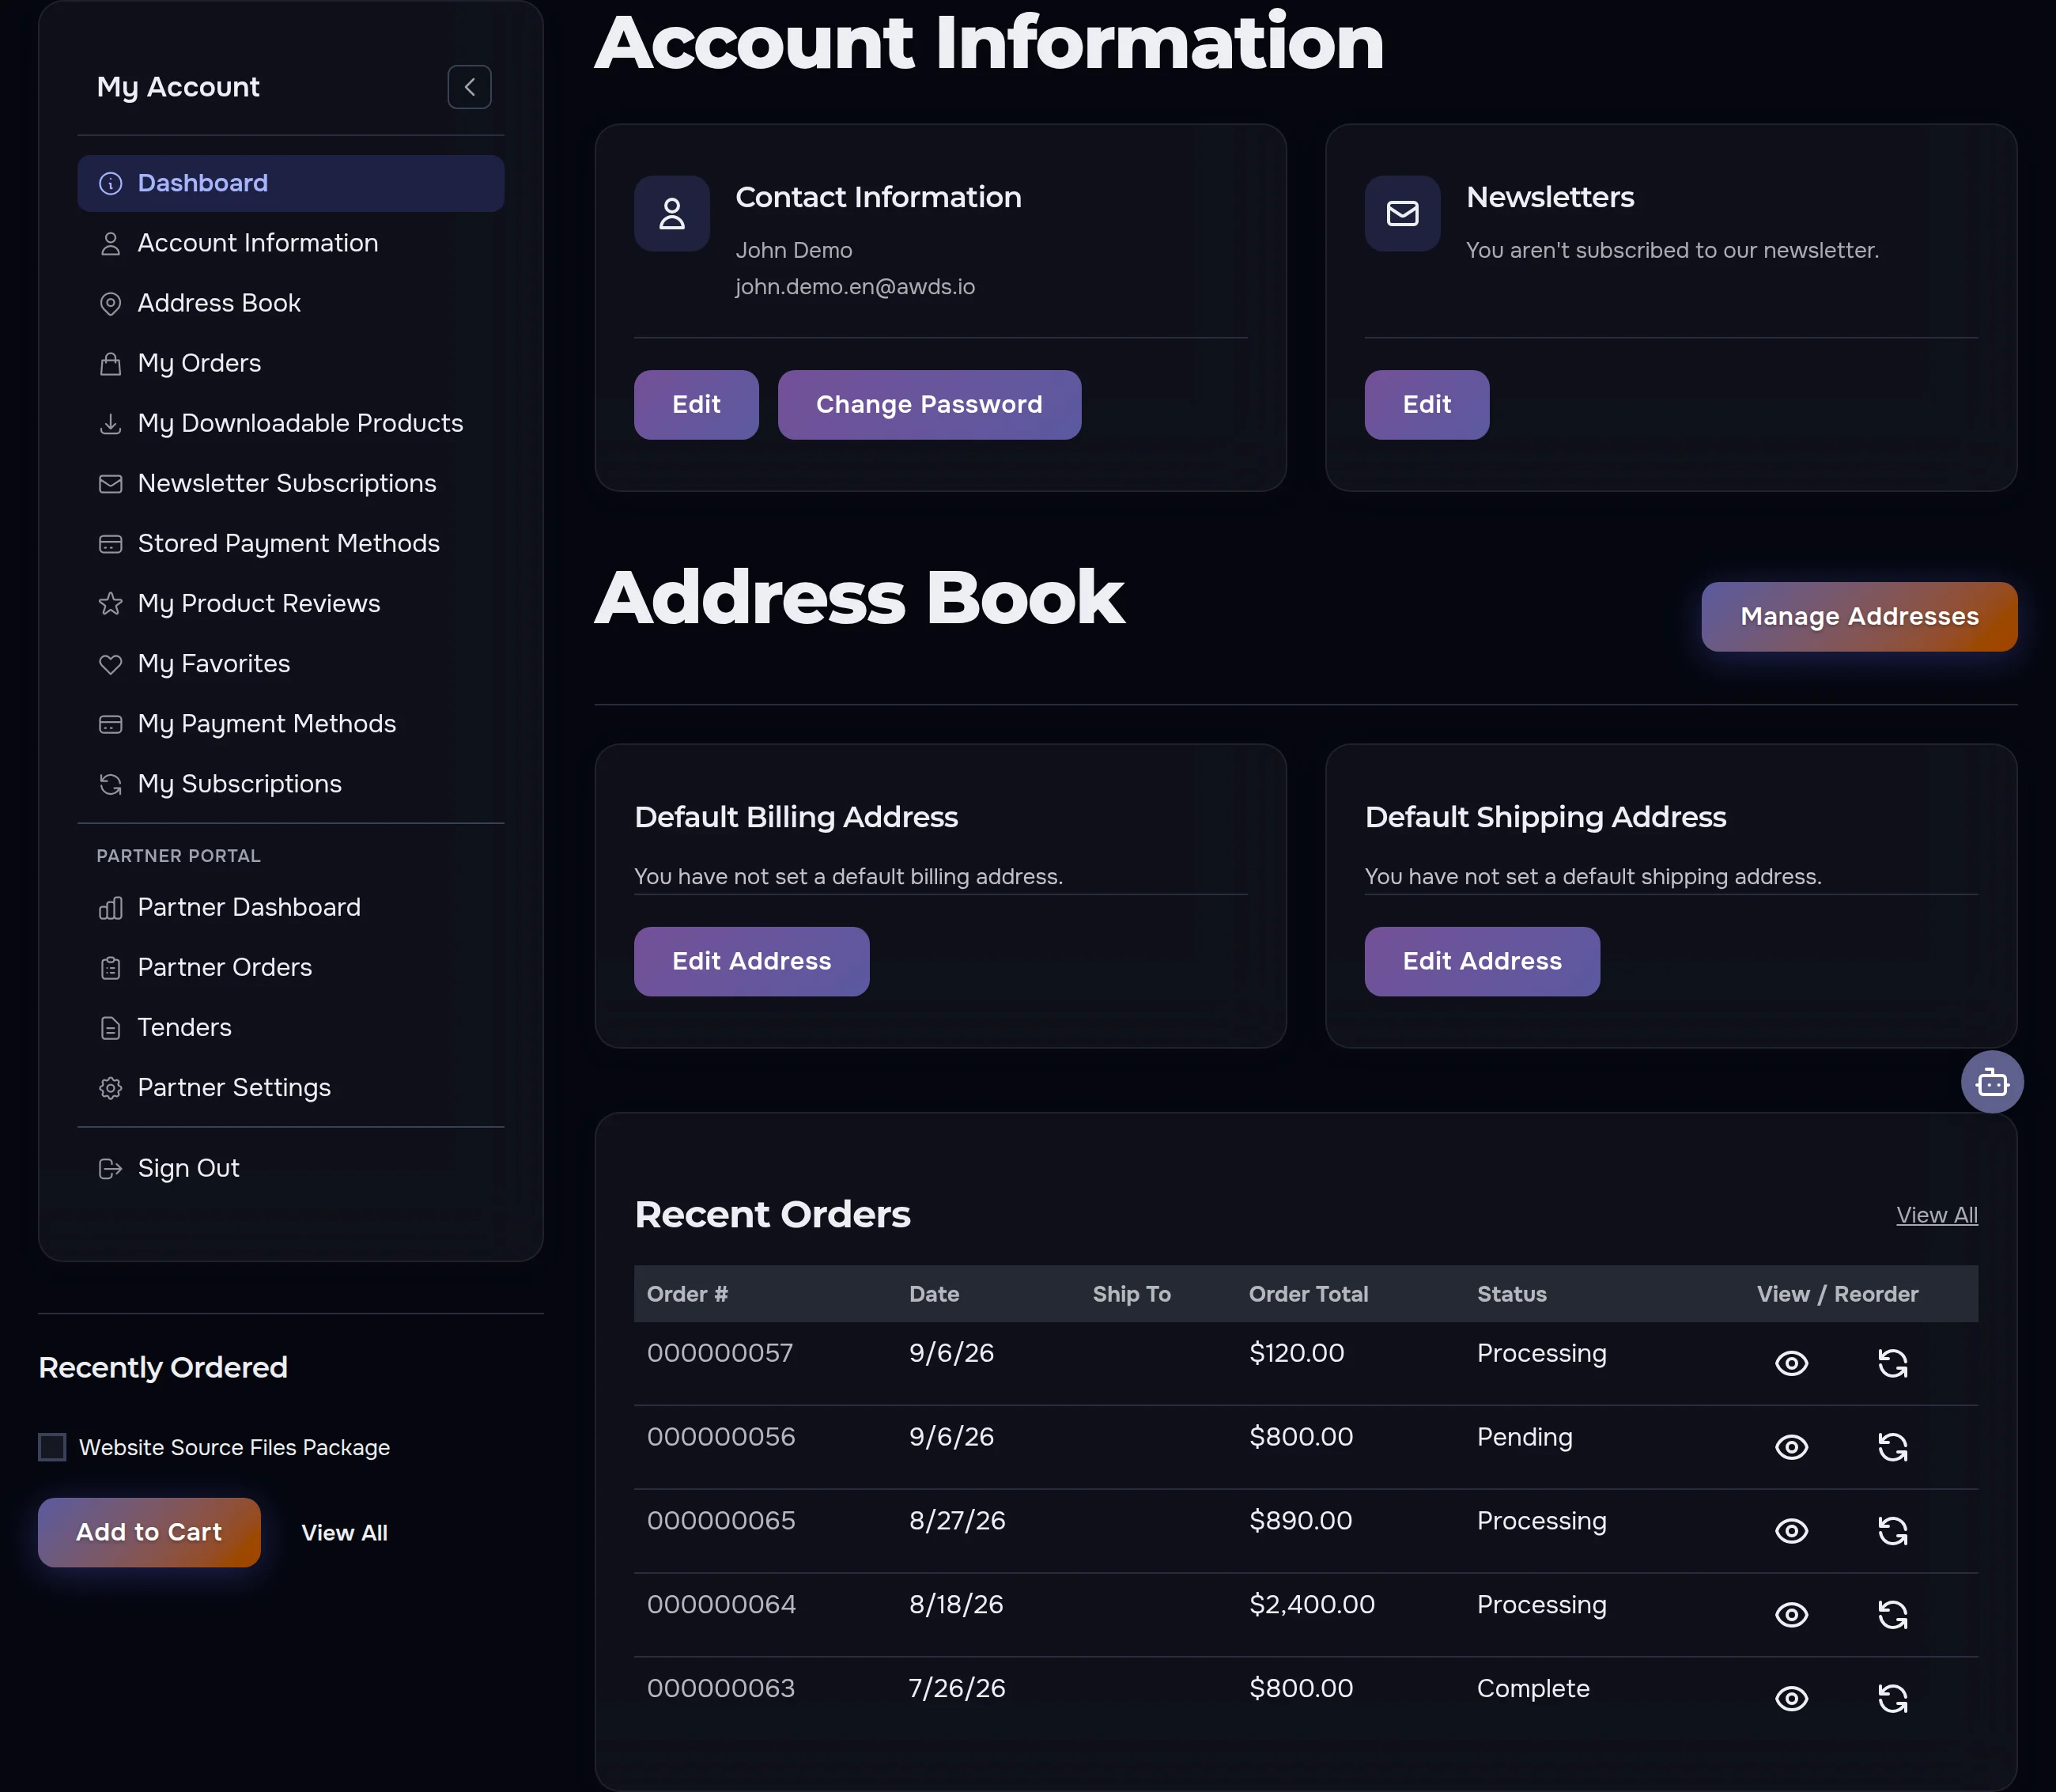Open My Orders in sidebar
The image size is (2056, 1792).
pyautogui.click(x=290, y=363)
